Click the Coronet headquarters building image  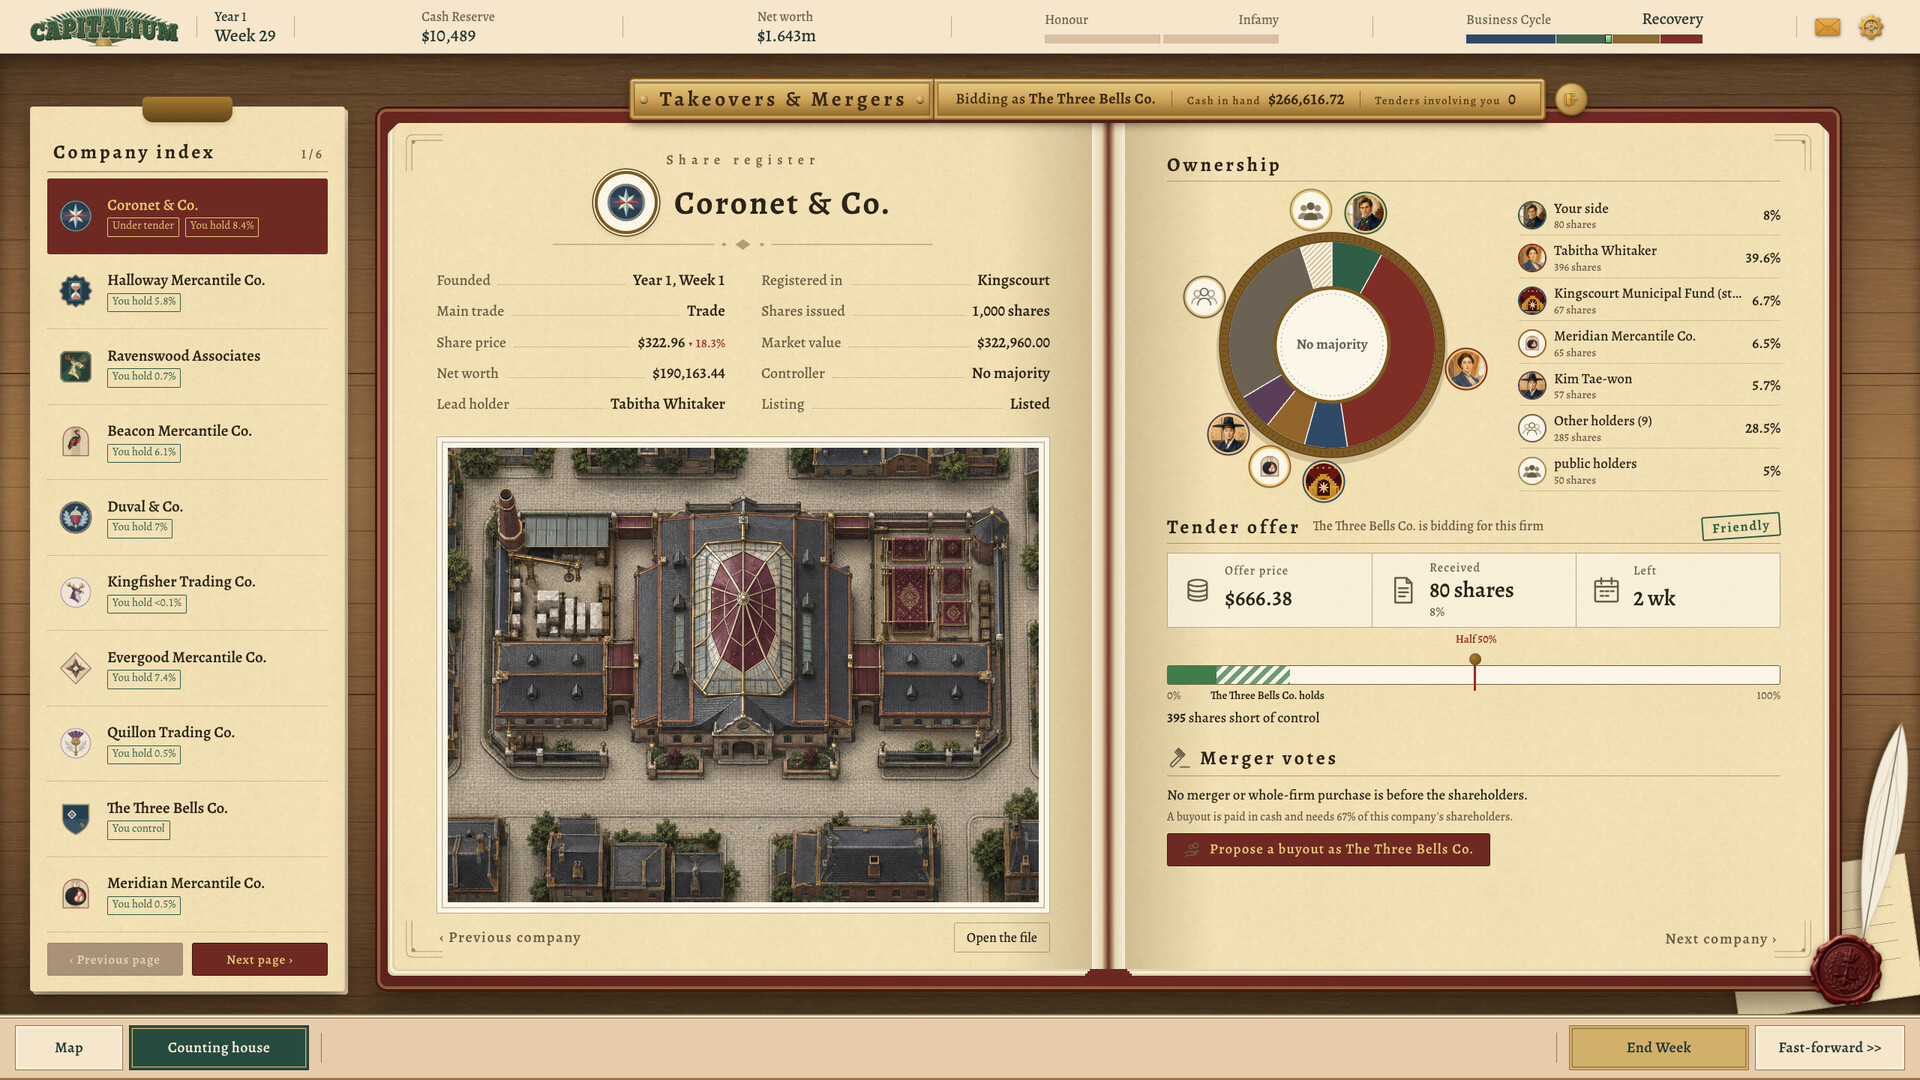click(x=743, y=674)
